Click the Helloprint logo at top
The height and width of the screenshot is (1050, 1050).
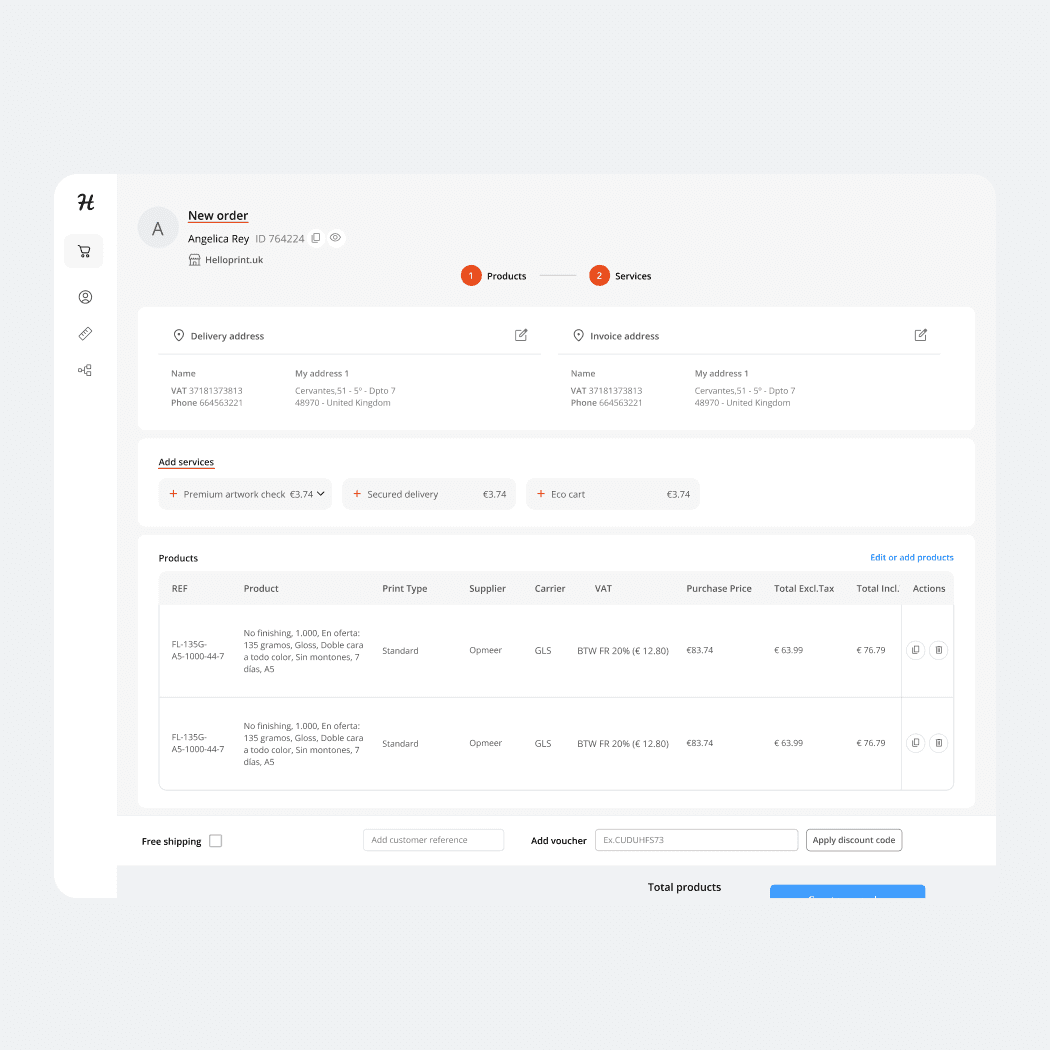[x=84, y=202]
